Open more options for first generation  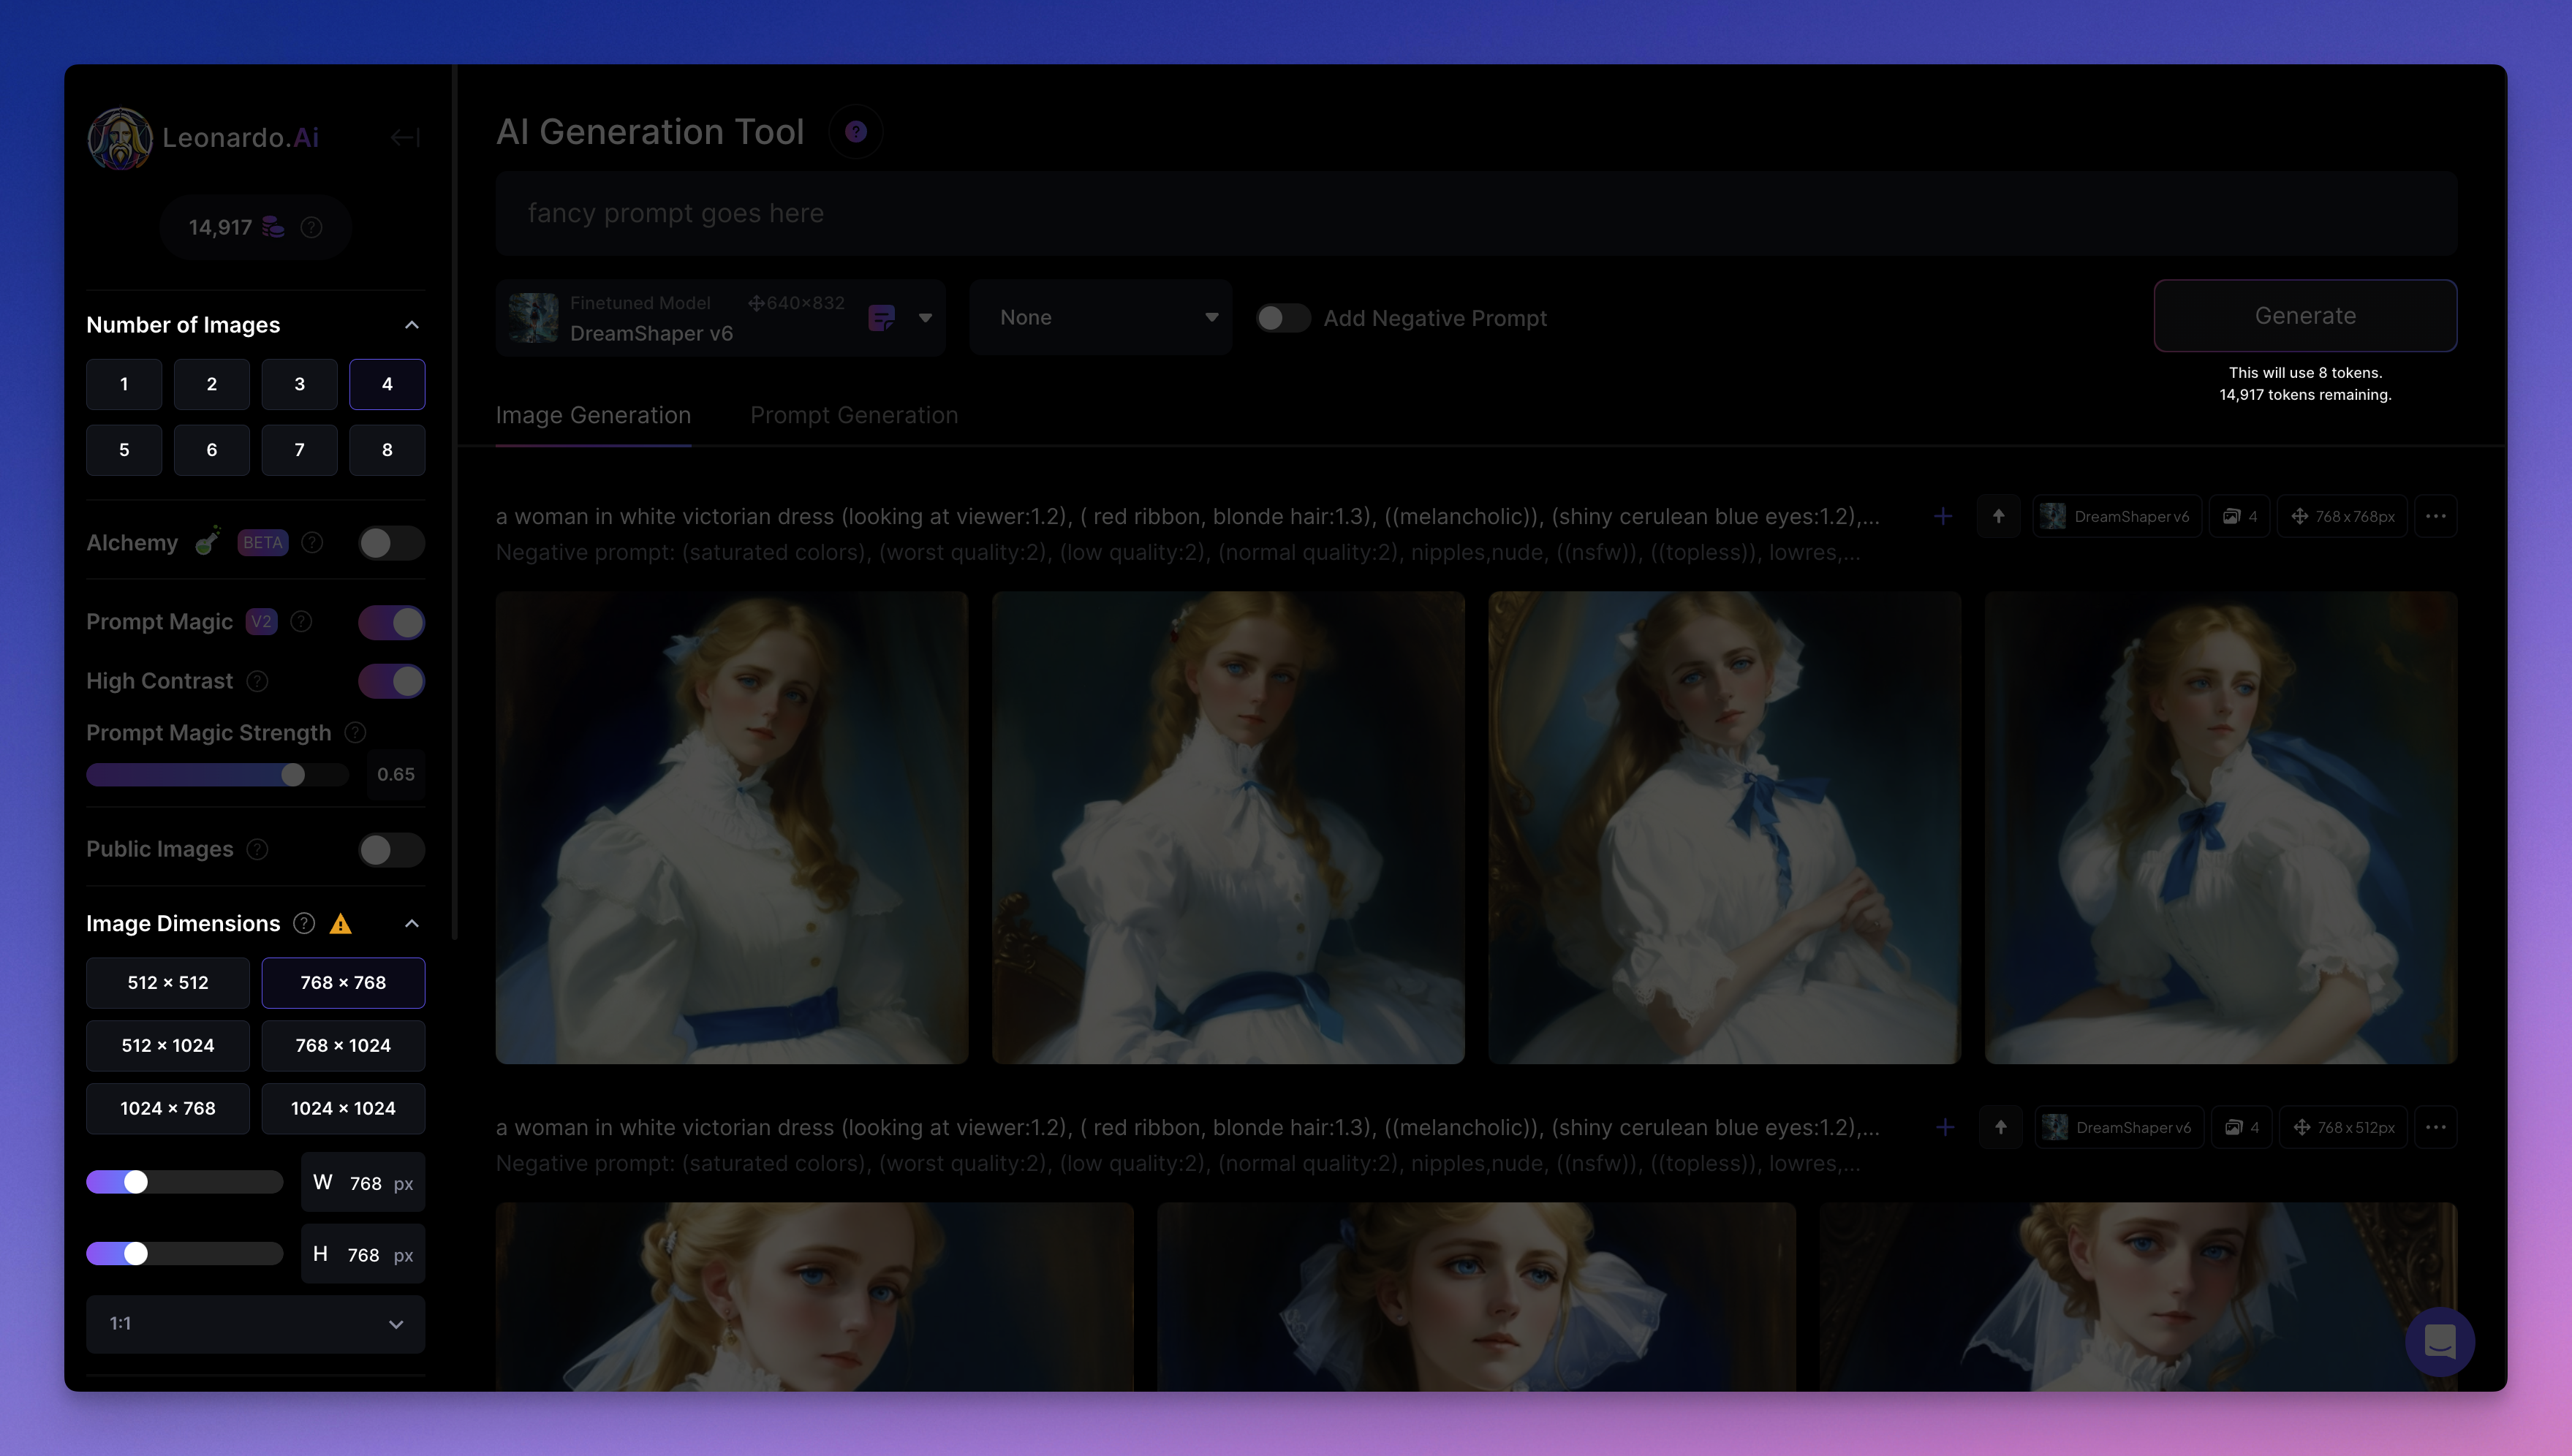pyautogui.click(x=2435, y=516)
